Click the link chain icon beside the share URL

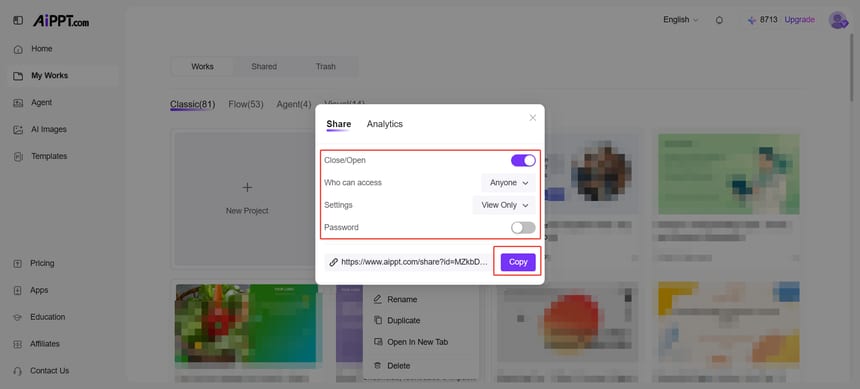tap(333, 262)
